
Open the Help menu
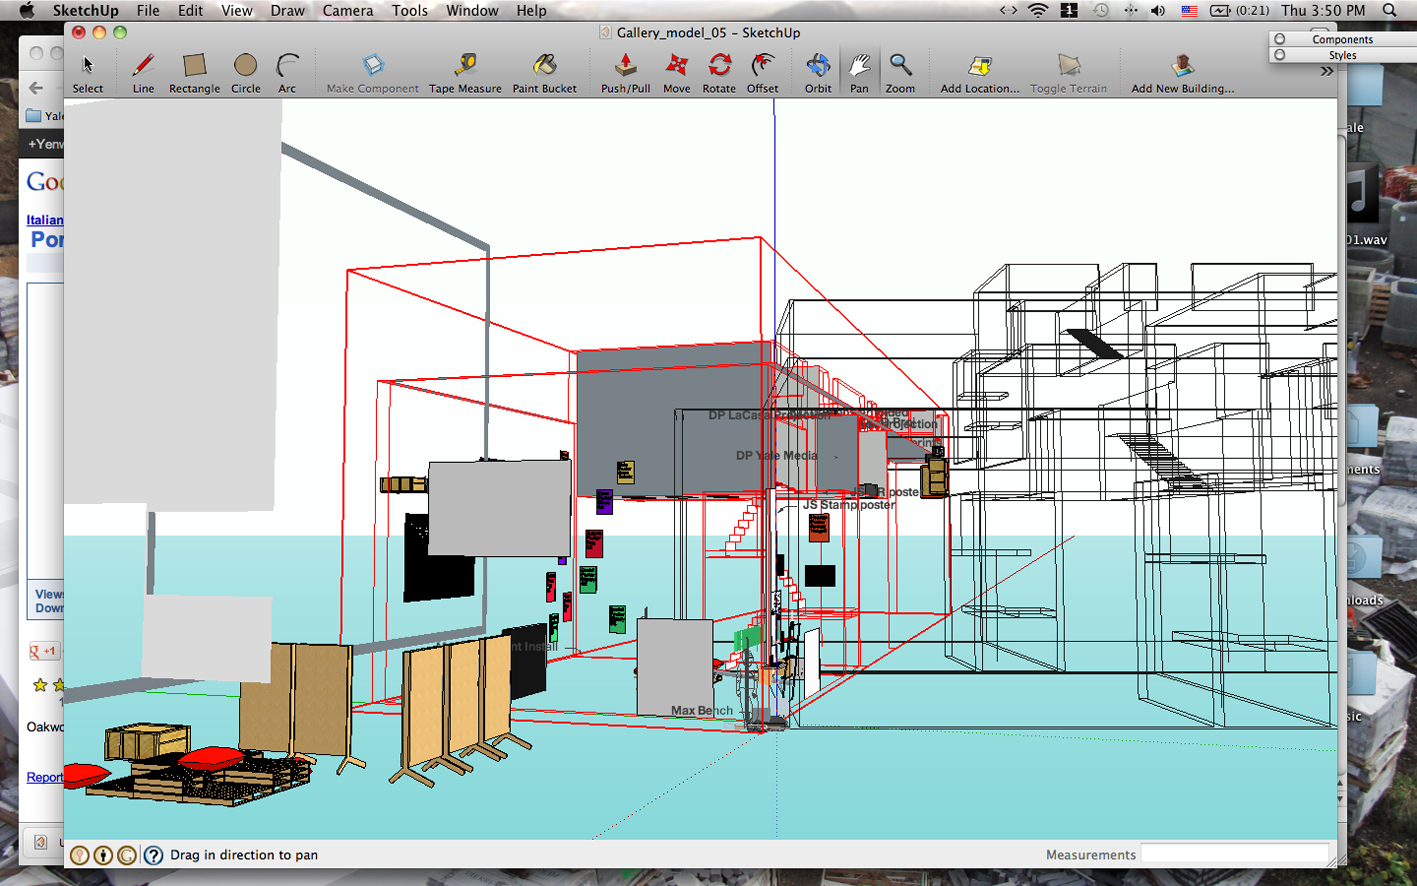[x=531, y=10]
